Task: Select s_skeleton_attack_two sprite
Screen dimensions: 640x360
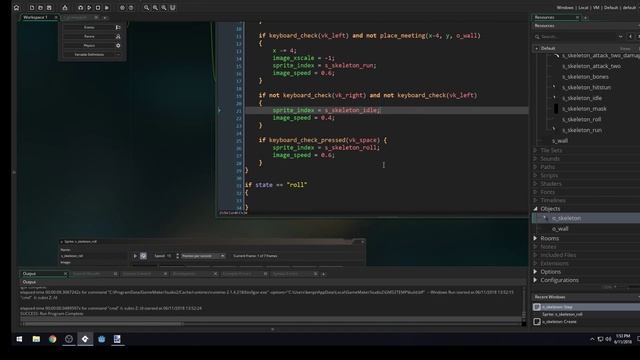Action: click(591, 66)
